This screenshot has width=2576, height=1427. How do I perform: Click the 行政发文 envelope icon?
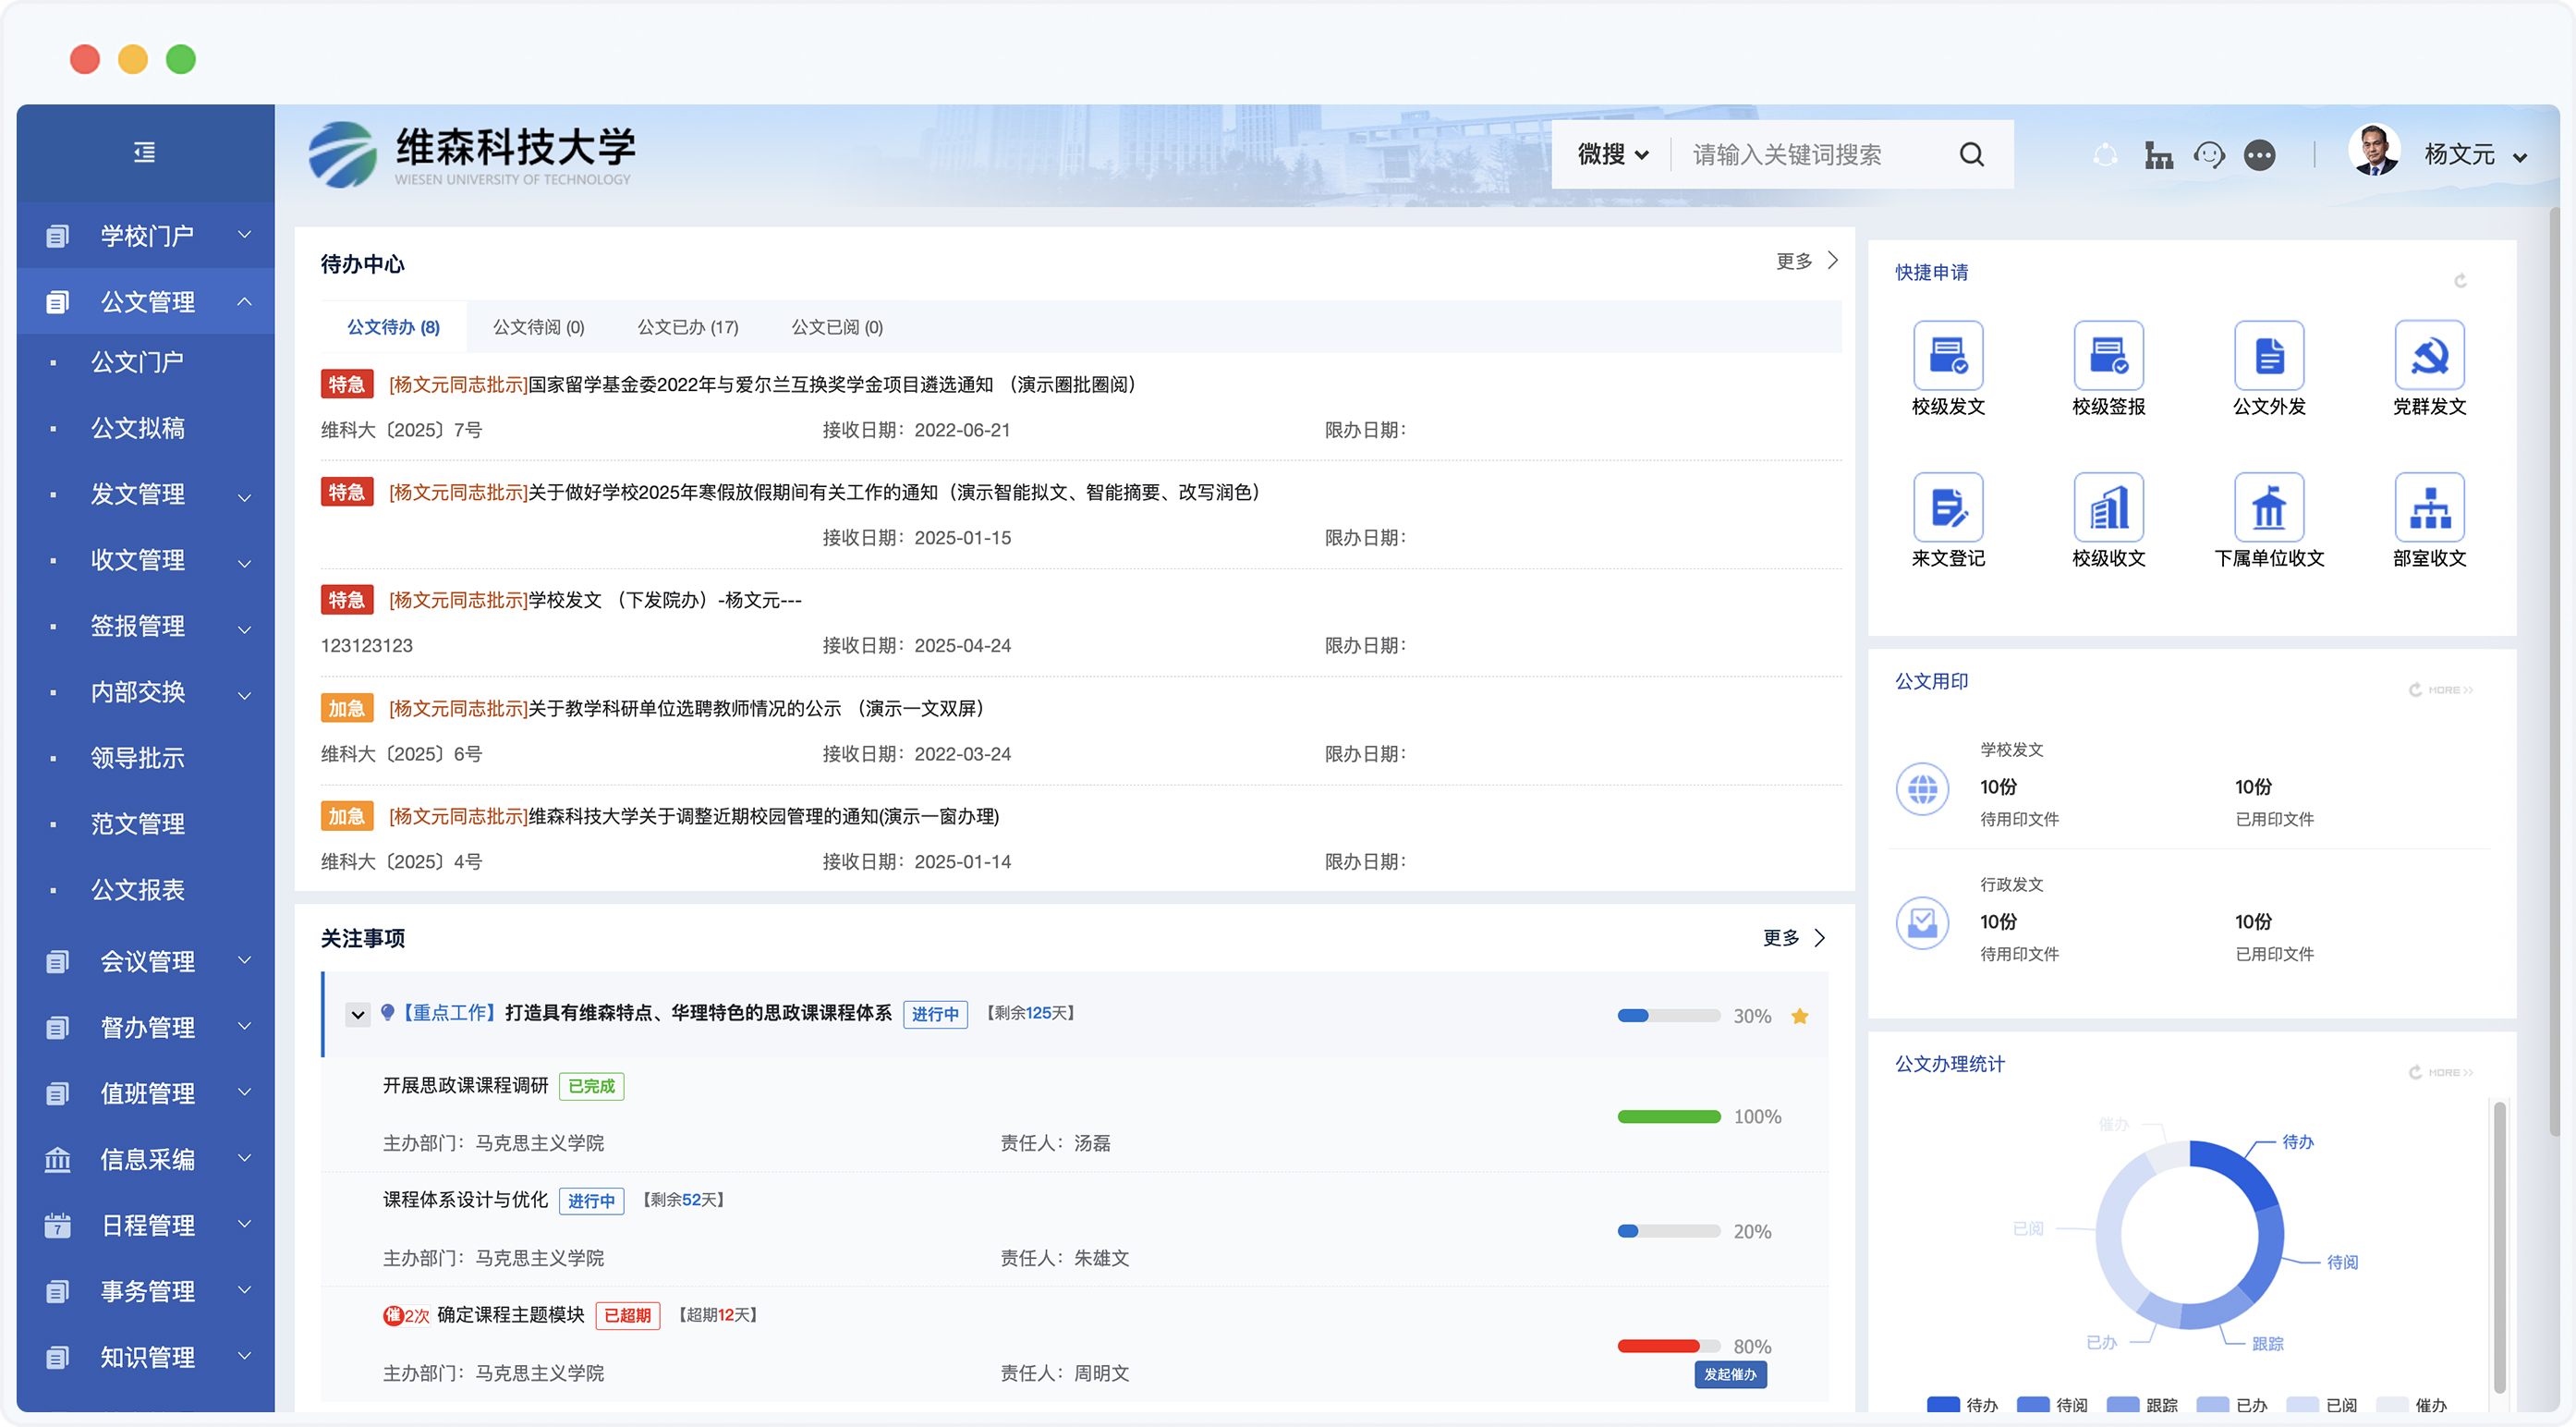click(x=1922, y=923)
